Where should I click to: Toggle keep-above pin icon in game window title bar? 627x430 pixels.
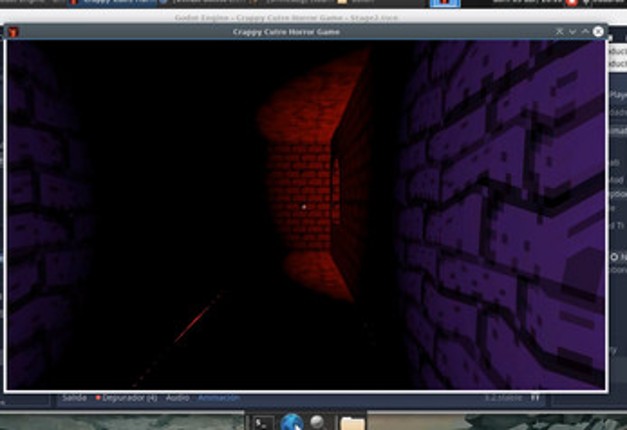[x=559, y=31]
